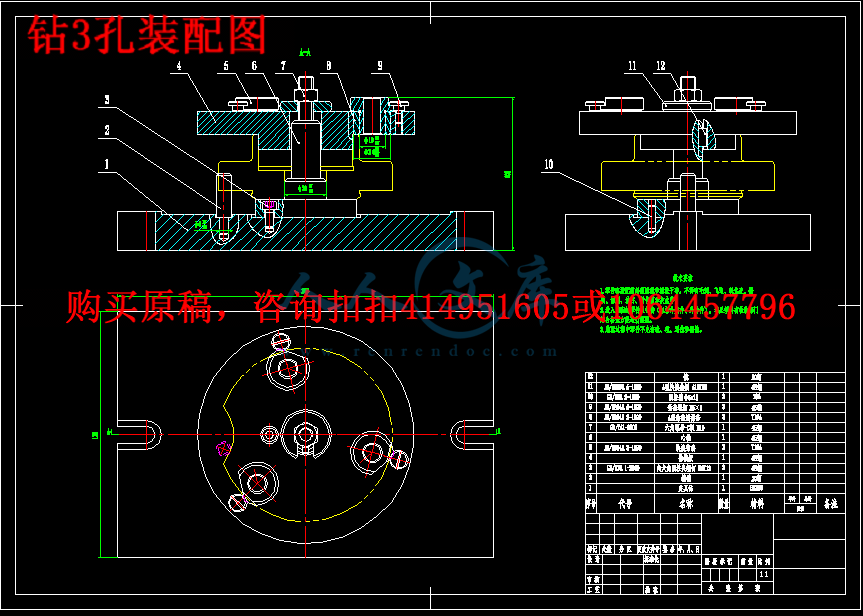Screen dimensions: 863x616
Task: Select left U-slot of base in top view
Action: [x=132, y=433]
